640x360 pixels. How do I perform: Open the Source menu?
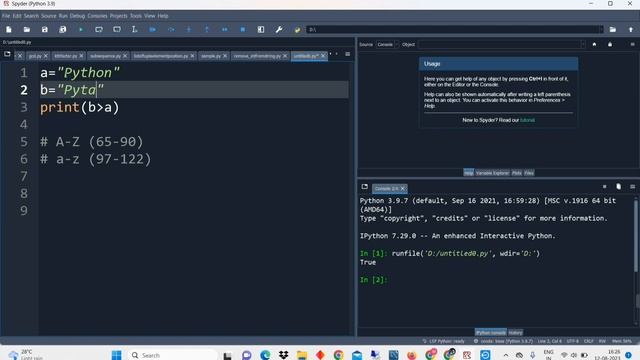pyautogui.click(x=49, y=16)
